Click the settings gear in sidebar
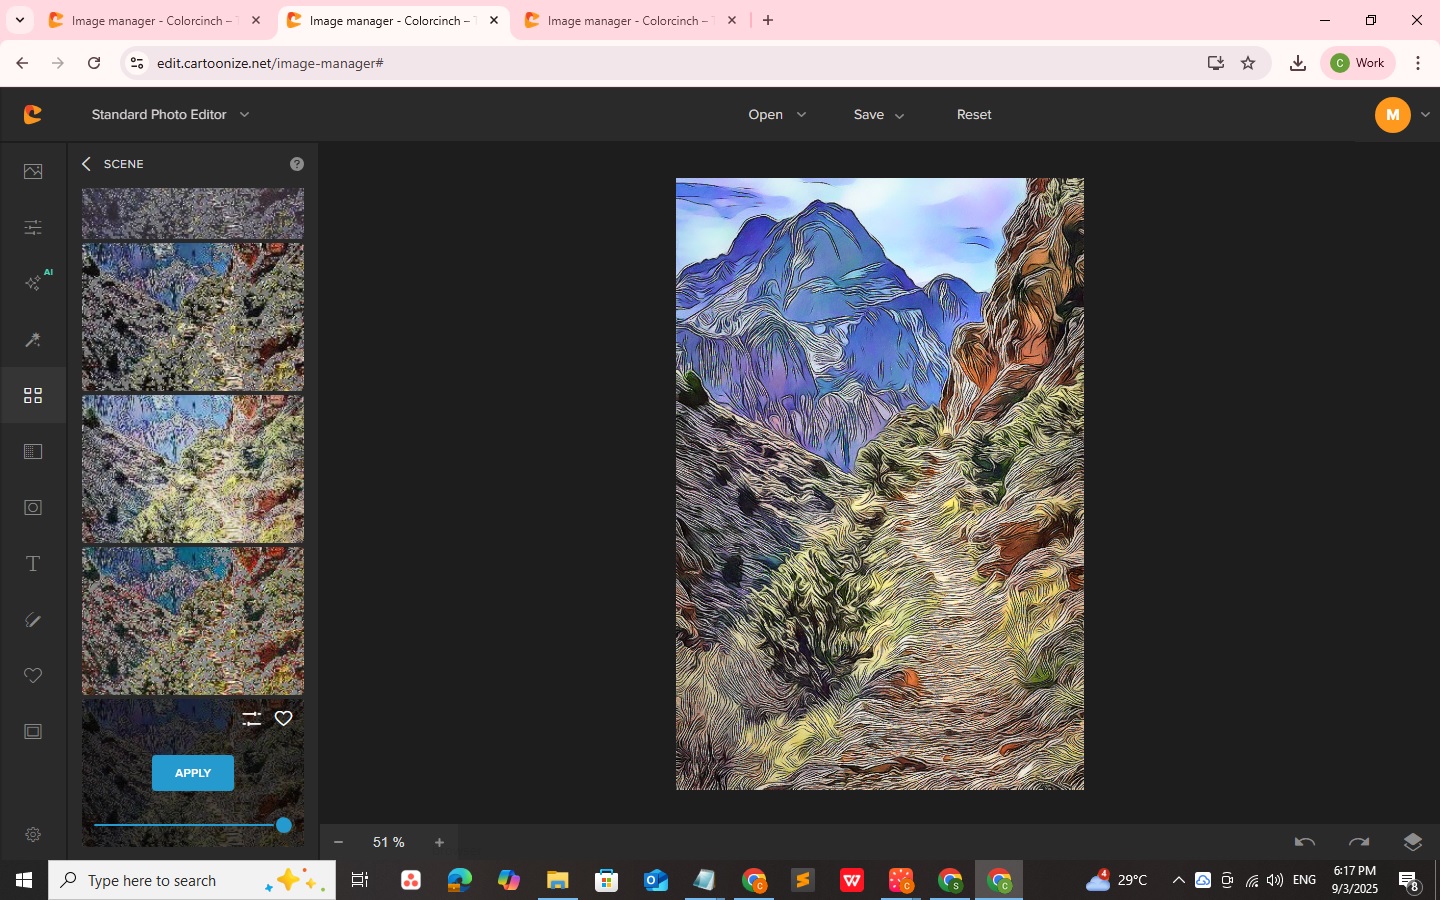The height and width of the screenshot is (900, 1440). 33,835
